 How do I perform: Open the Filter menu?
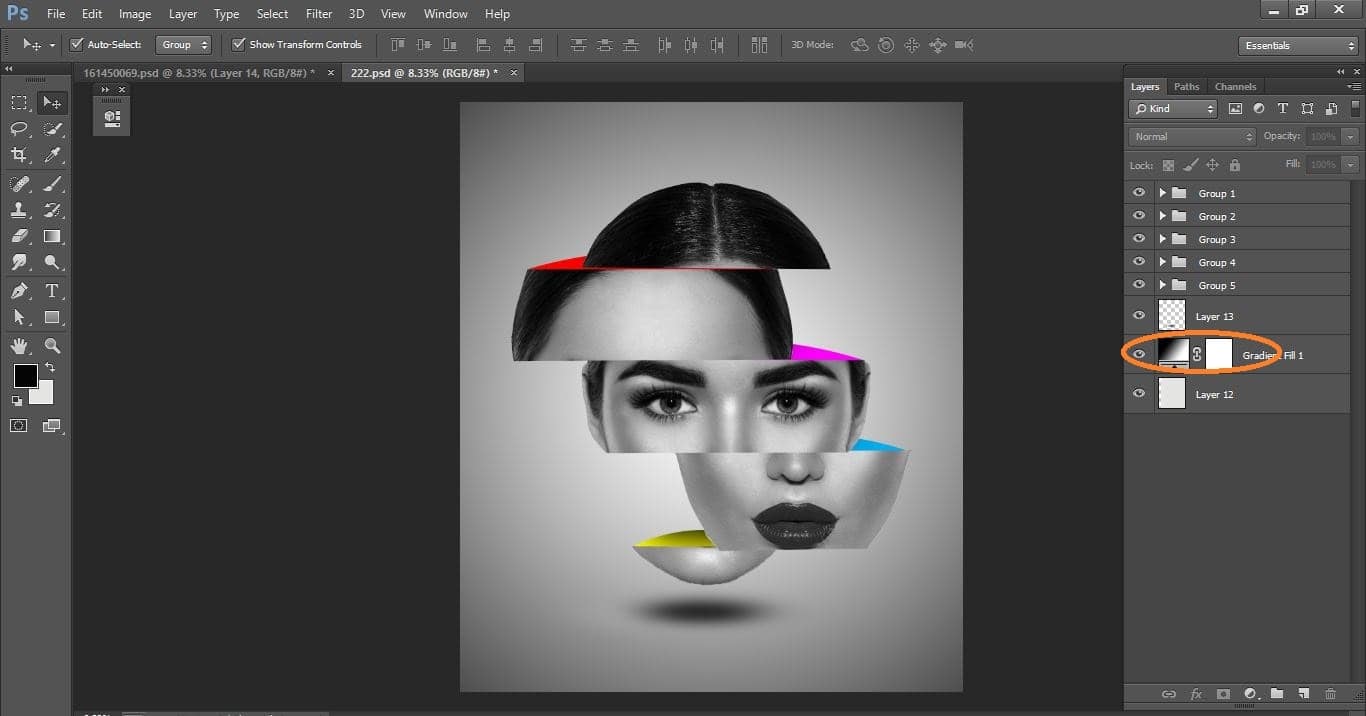tap(318, 13)
